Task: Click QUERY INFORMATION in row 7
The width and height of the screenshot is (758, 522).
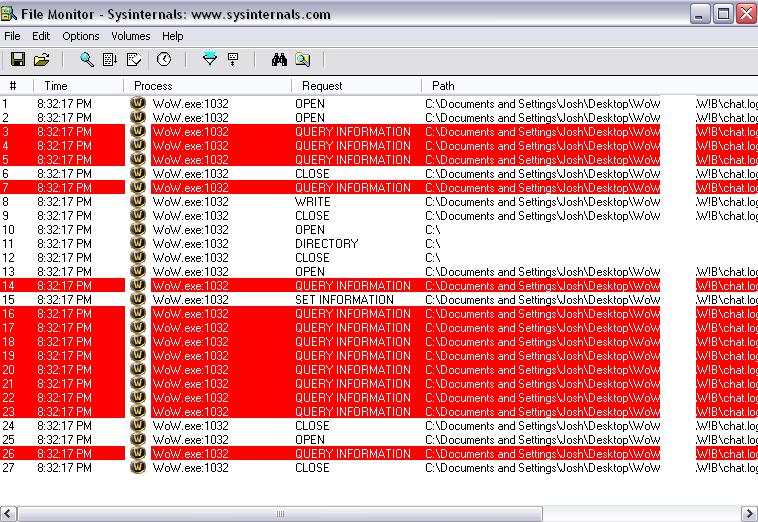Action: pos(353,188)
